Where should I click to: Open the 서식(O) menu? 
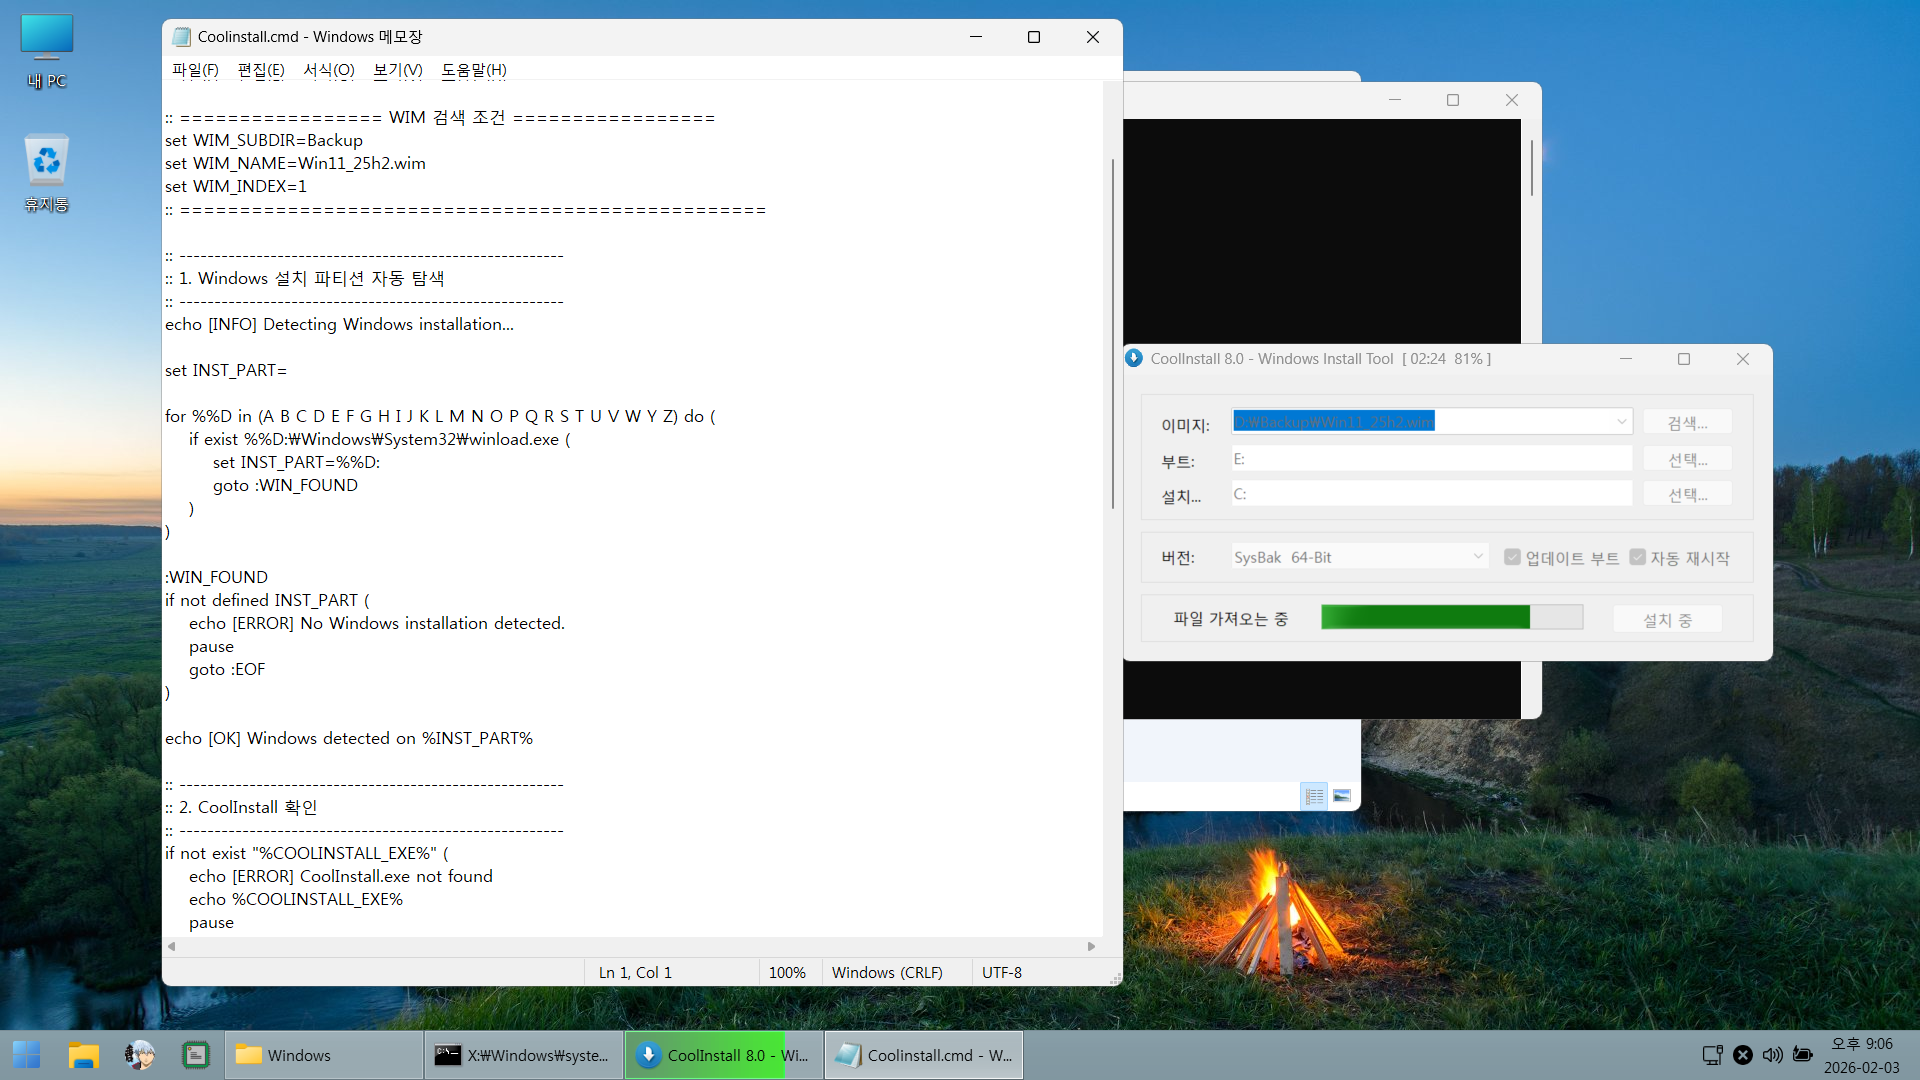(328, 70)
